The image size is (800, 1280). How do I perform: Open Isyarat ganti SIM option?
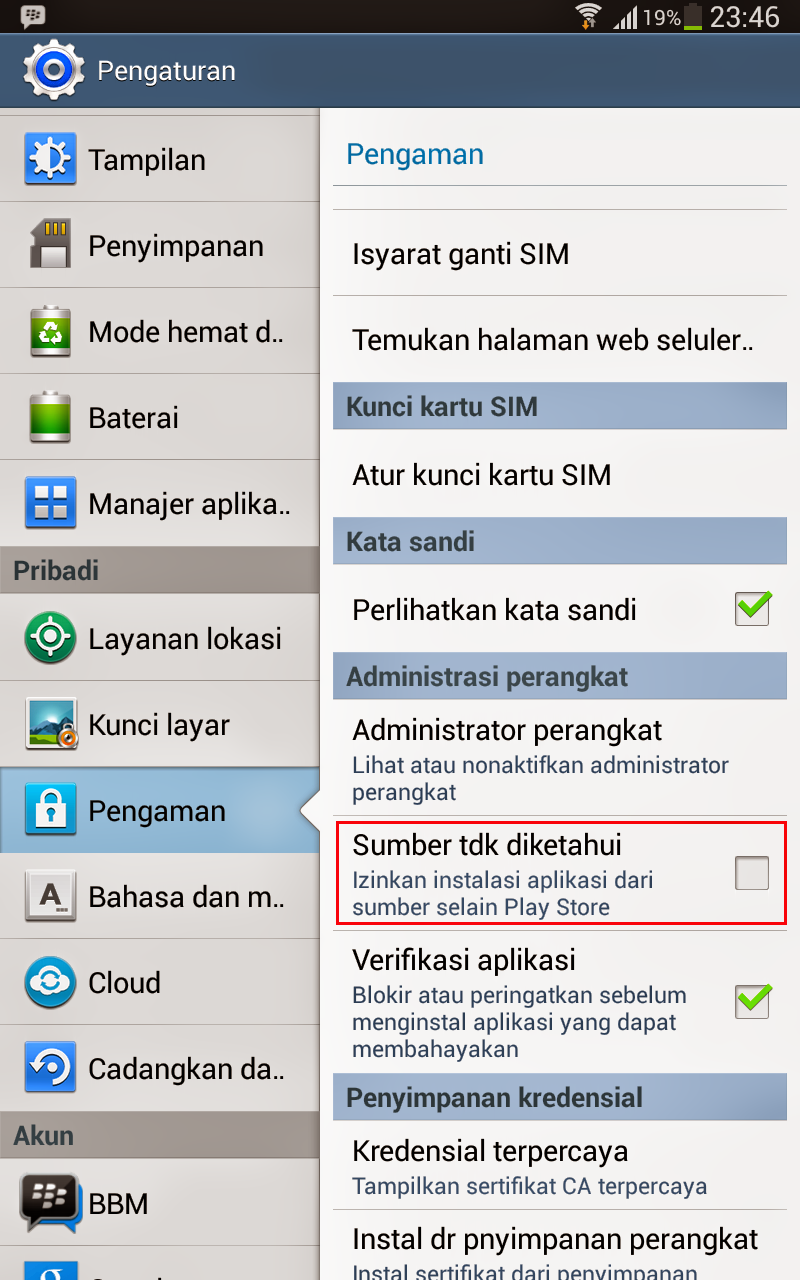click(x=560, y=253)
